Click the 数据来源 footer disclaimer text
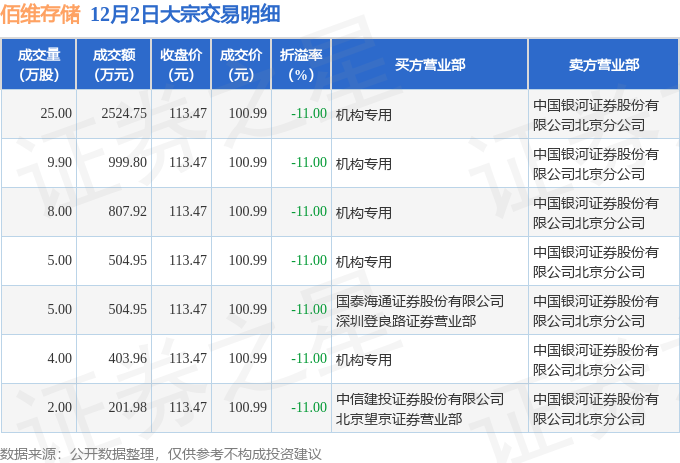The width and height of the screenshot is (680, 463). click(x=160, y=454)
